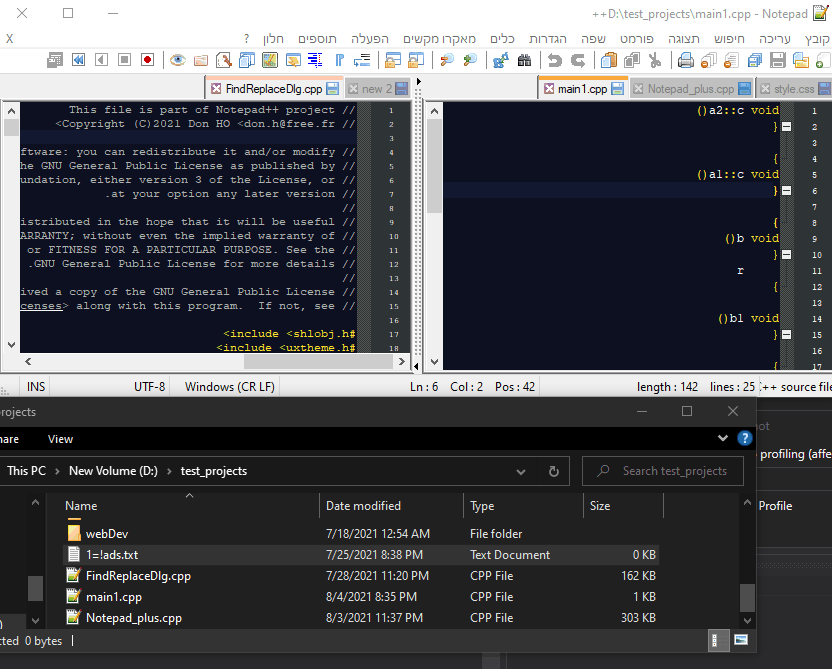Open User Defined Language dialog icon

[x=293, y=60]
